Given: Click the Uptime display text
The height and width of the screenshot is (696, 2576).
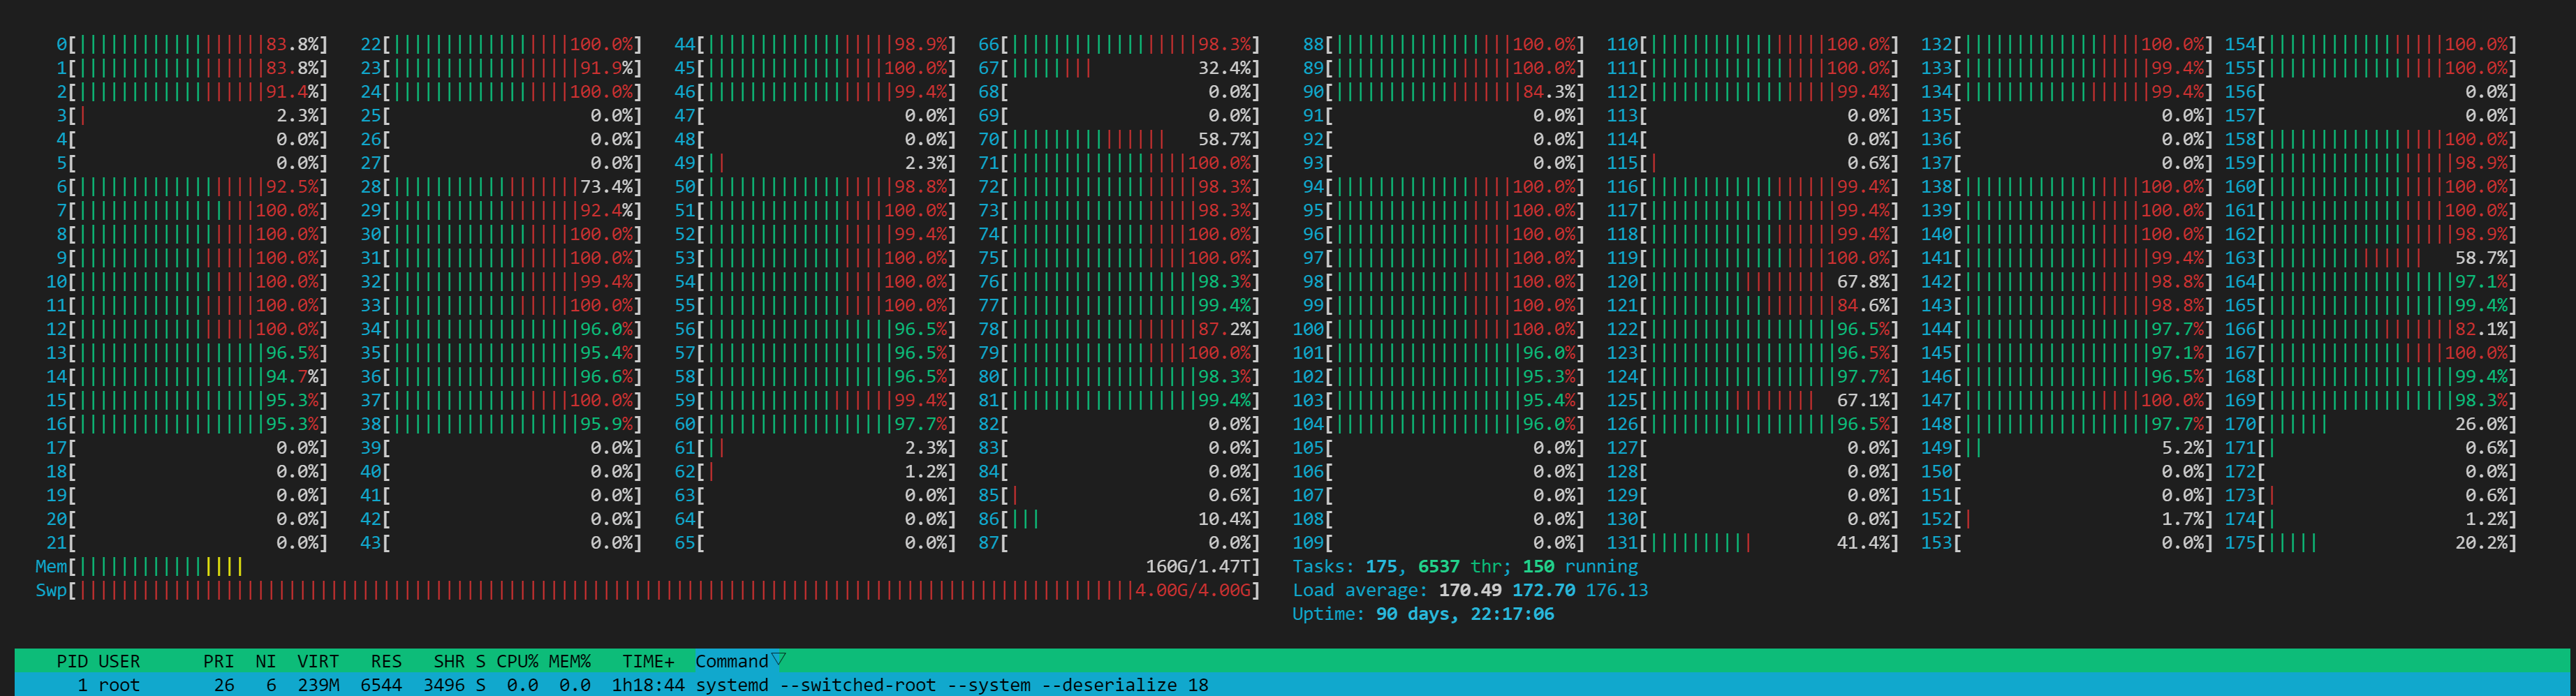Looking at the screenshot, I should coord(1422,614).
